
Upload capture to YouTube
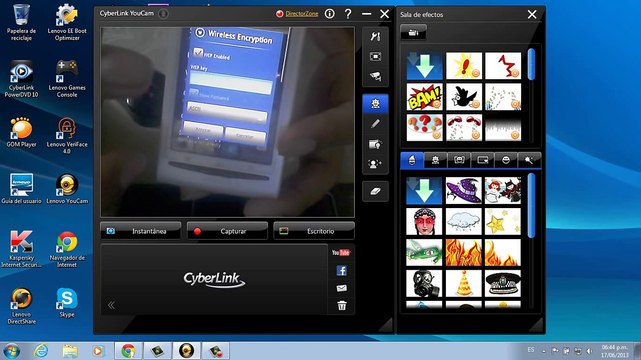[341, 253]
